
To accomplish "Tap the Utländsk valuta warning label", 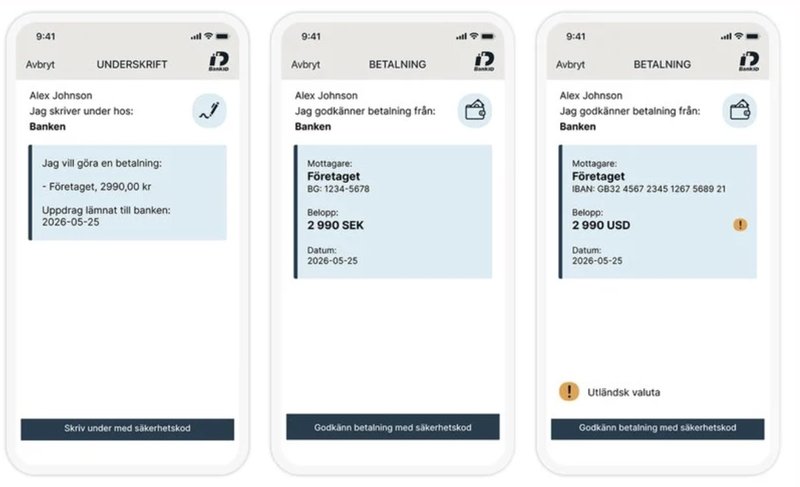I will click(x=624, y=392).
